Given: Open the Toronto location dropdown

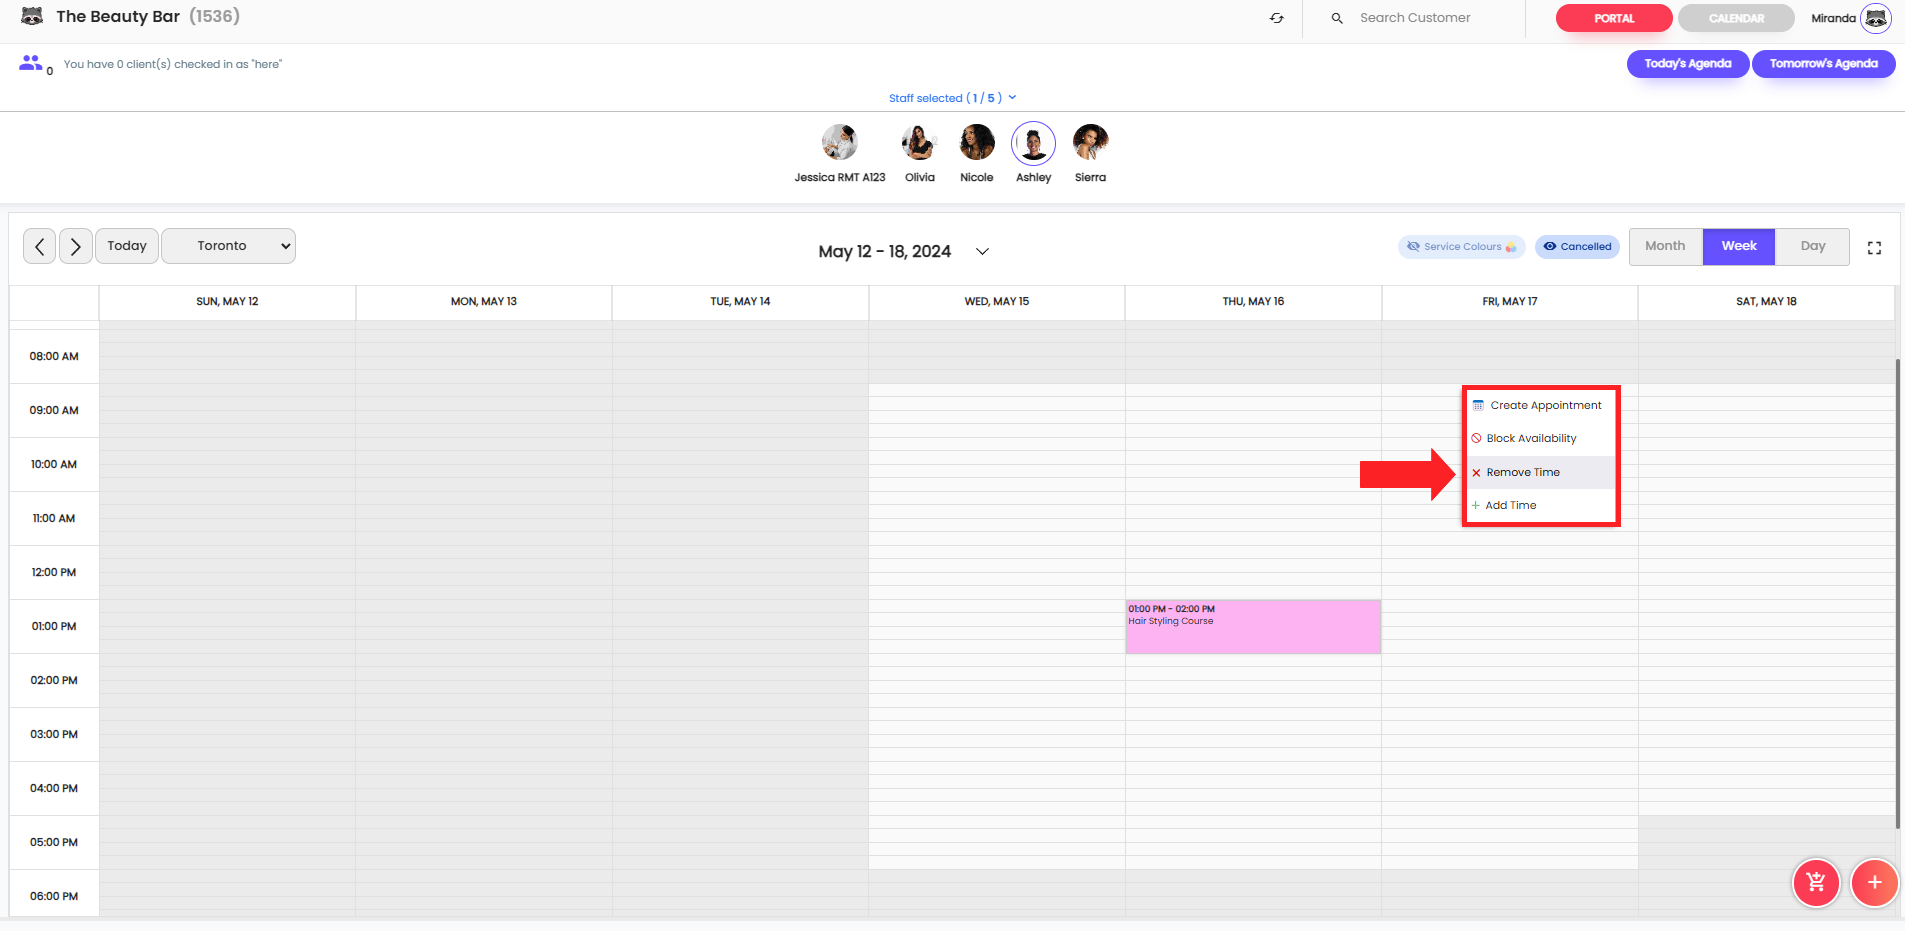Looking at the screenshot, I should pos(228,246).
